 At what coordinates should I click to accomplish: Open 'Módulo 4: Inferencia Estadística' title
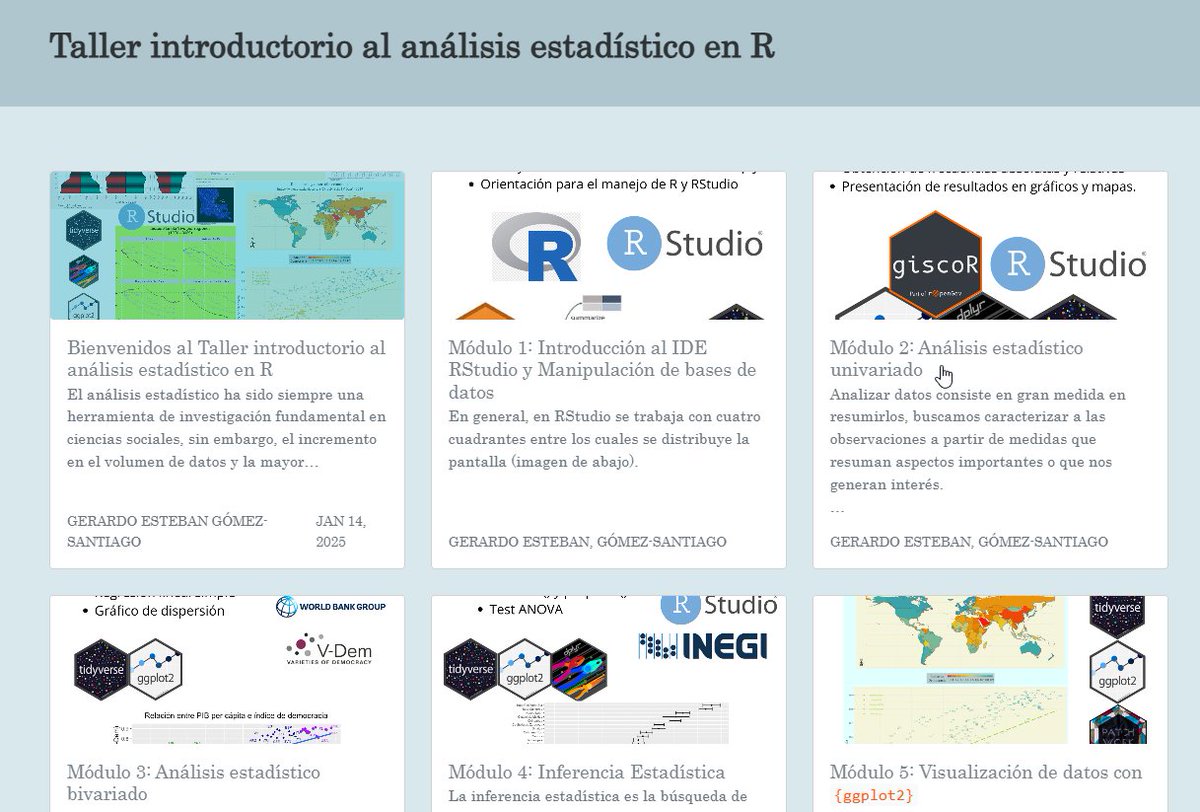(587, 772)
